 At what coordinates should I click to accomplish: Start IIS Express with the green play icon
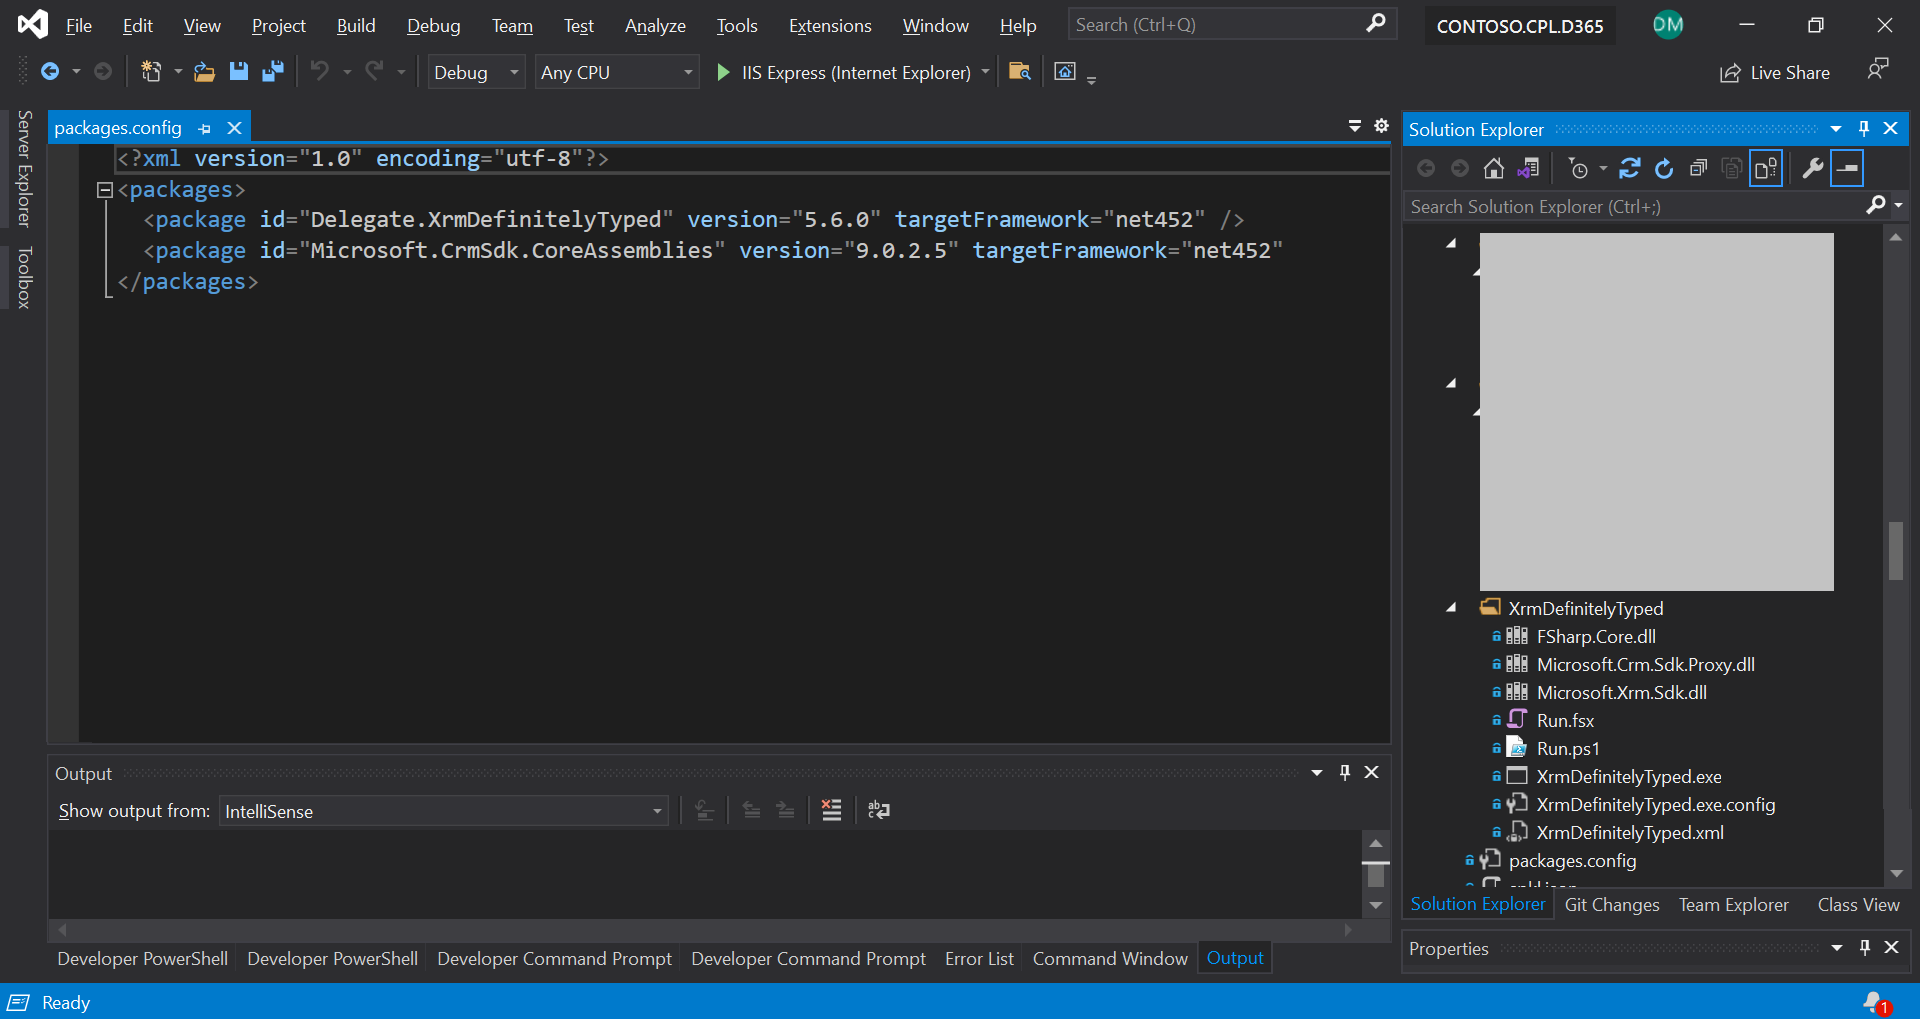(723, 72)
